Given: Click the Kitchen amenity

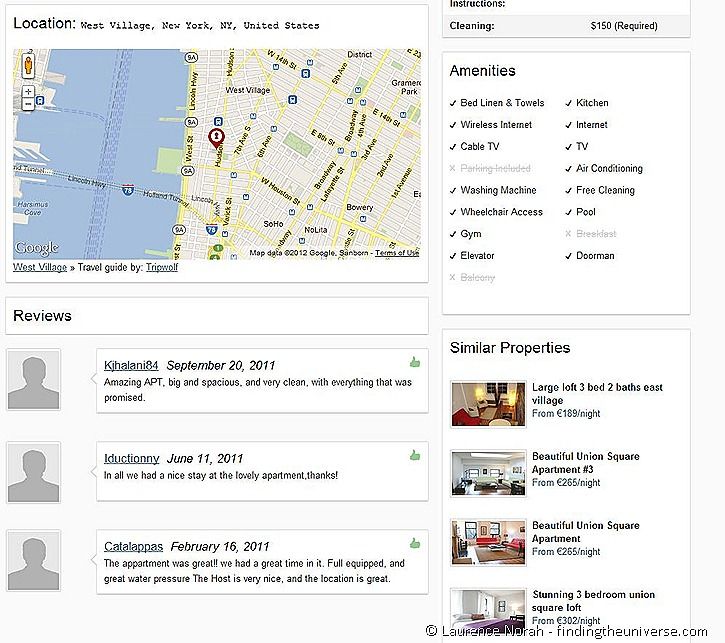Looking at the screenshot, I should tap(592, 103).
